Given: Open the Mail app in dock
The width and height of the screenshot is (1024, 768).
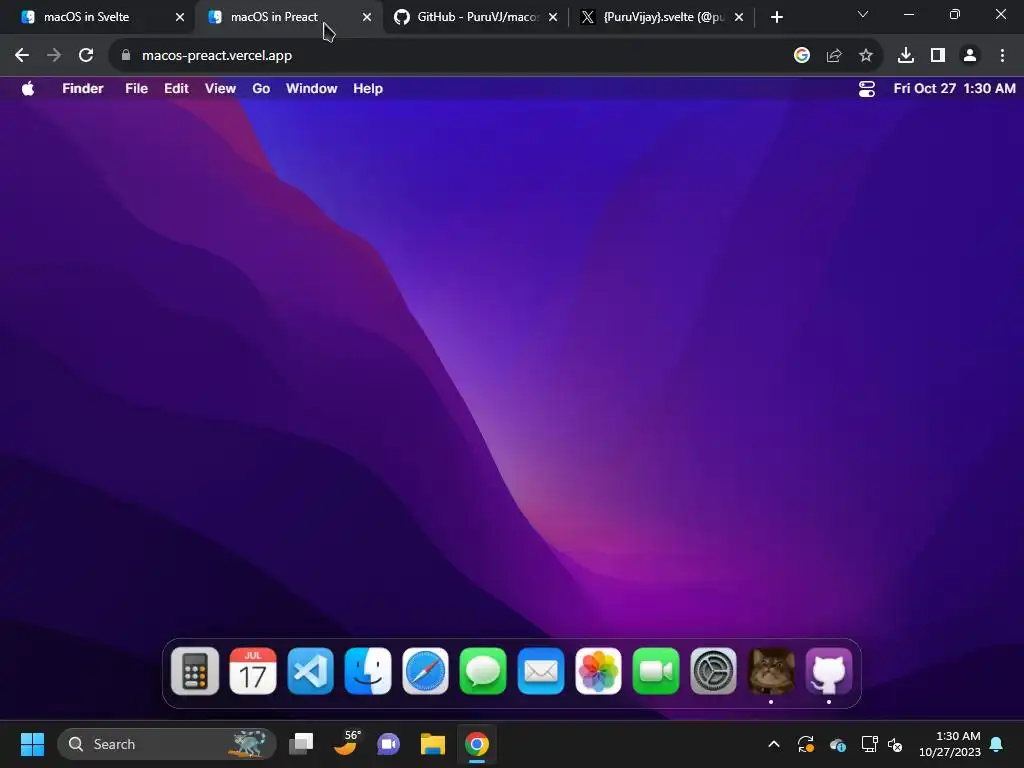Looking at the screenshot, I should (x=541, y=671).
